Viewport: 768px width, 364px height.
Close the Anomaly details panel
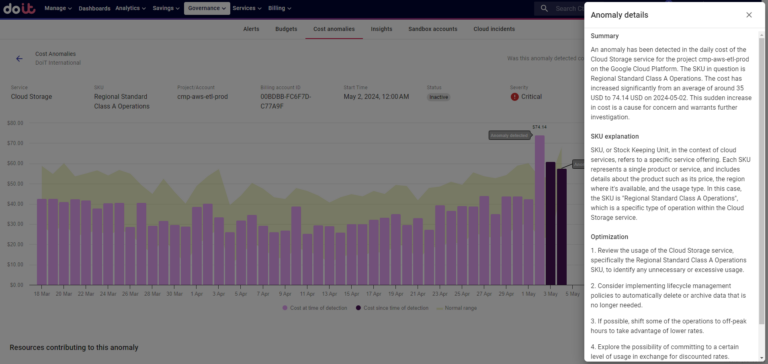pos(749,15)
